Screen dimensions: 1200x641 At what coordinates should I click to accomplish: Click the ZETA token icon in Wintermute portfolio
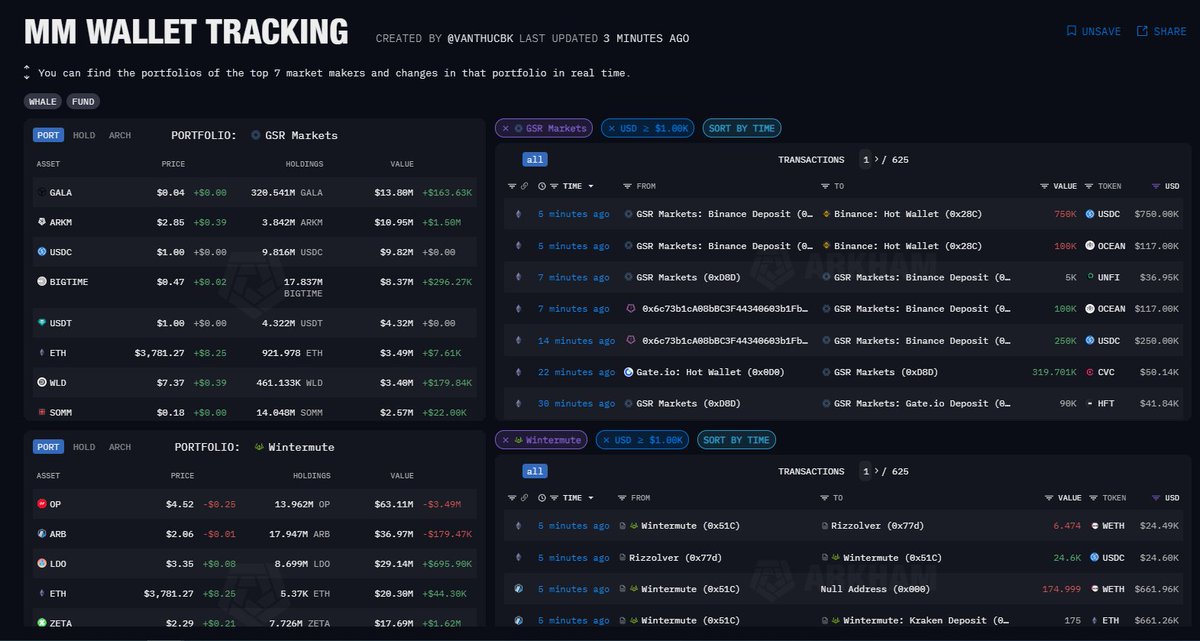[41, 623]
